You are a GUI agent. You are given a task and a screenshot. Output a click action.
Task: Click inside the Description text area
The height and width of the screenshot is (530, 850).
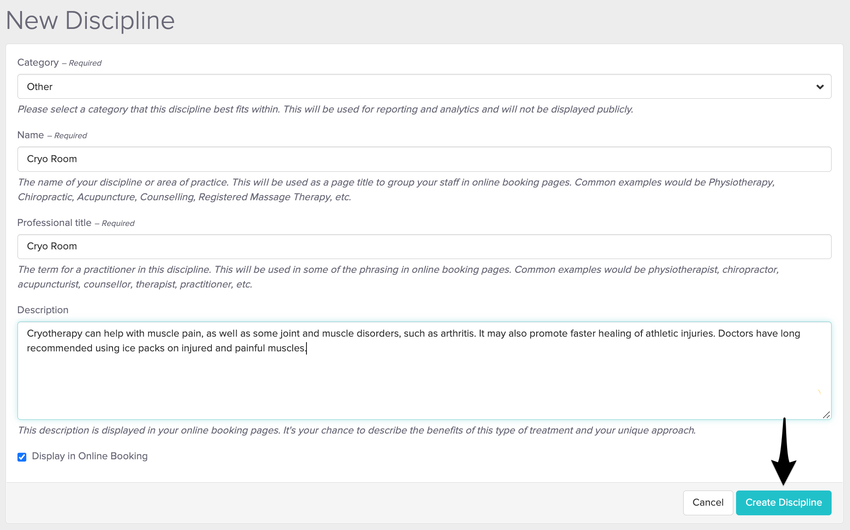coord(424,380)
